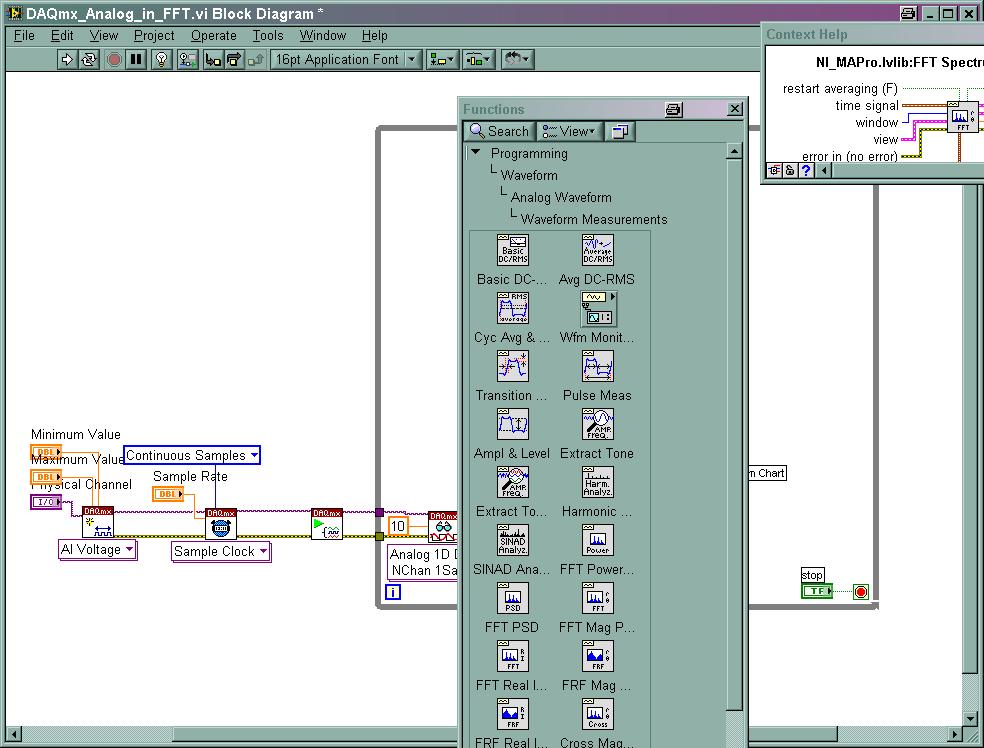This screenshot has width=984, height=748.
Task: Open the Reorder dropdown in toolbar
Action: point(517,60)
